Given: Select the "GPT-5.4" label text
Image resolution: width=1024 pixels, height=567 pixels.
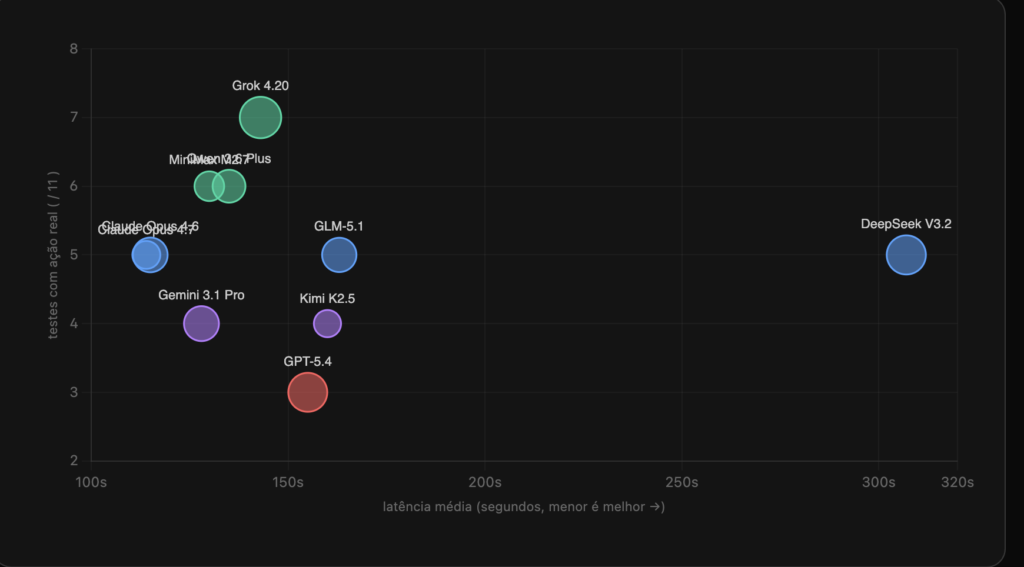Looking at the screenshot, I should pyautogui.click(x=307, y=361).
